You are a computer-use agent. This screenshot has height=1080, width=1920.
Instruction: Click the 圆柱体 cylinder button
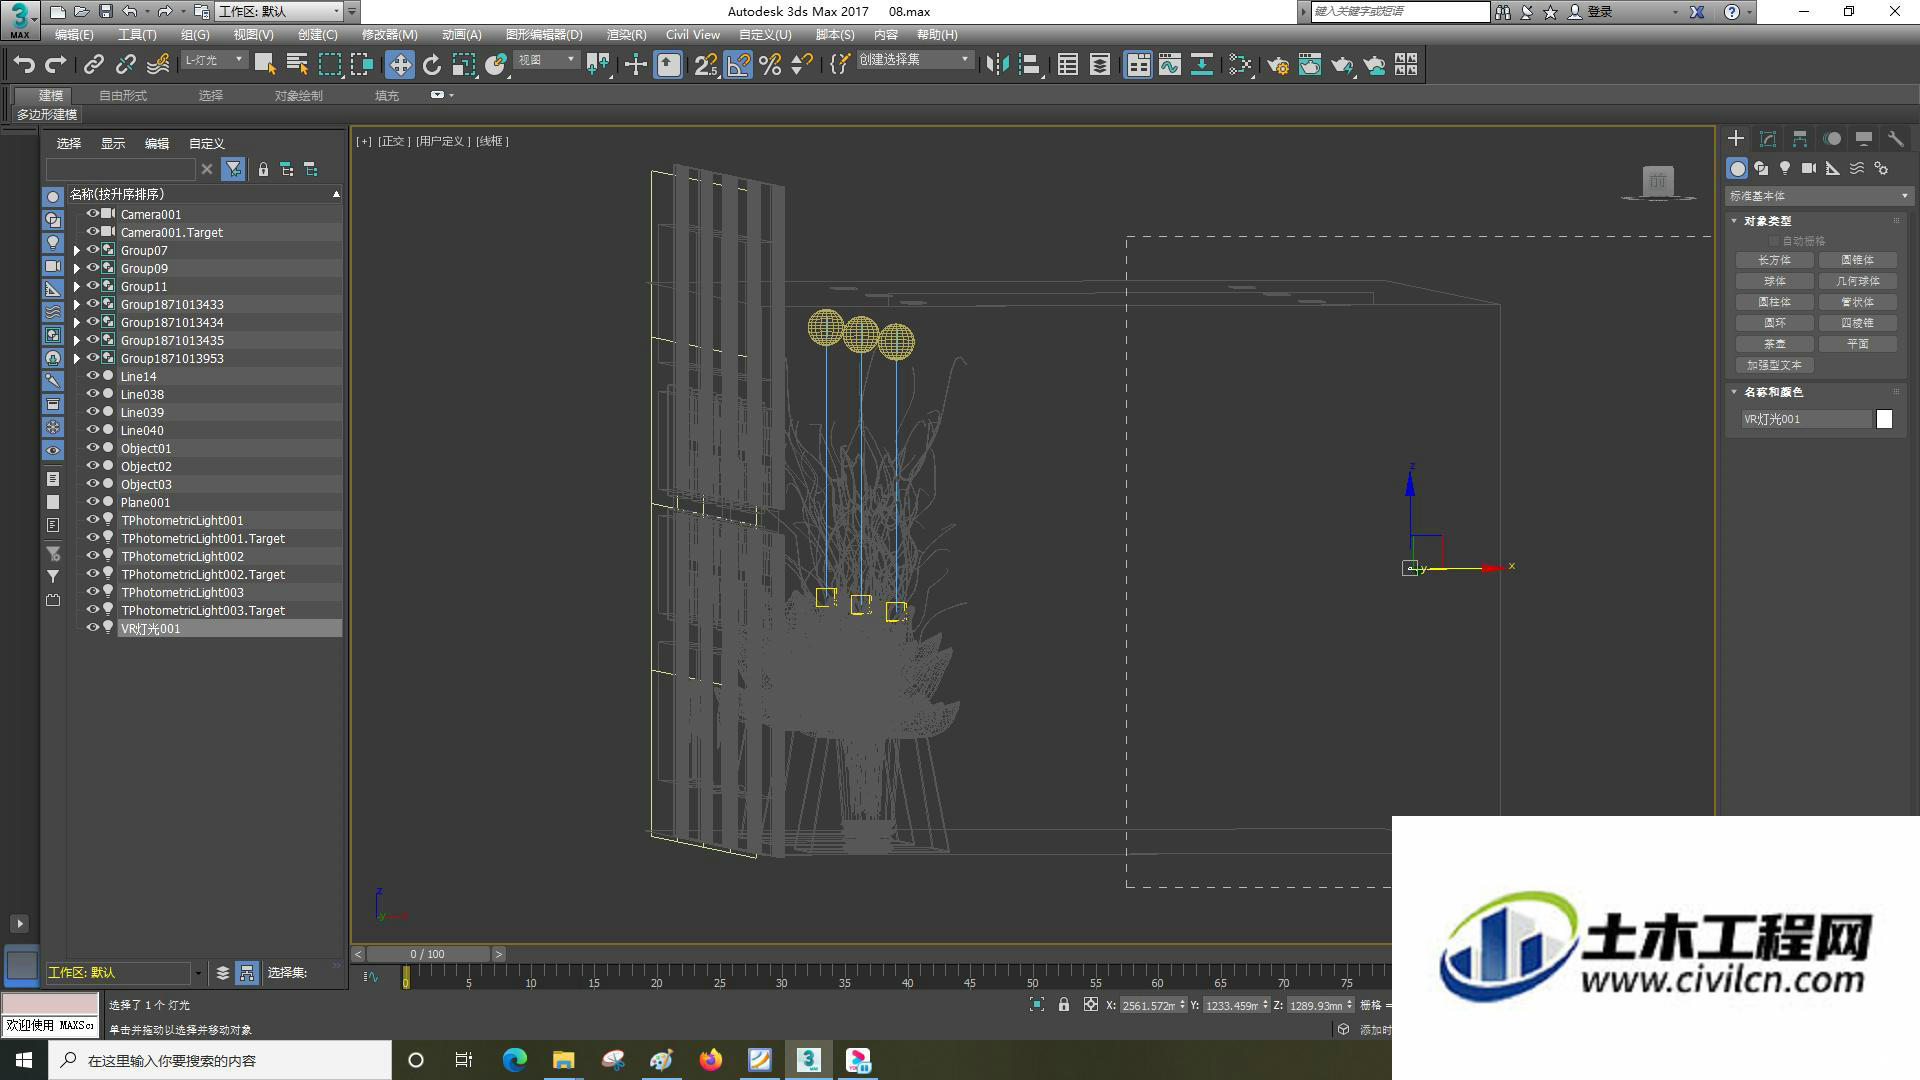1775,302
